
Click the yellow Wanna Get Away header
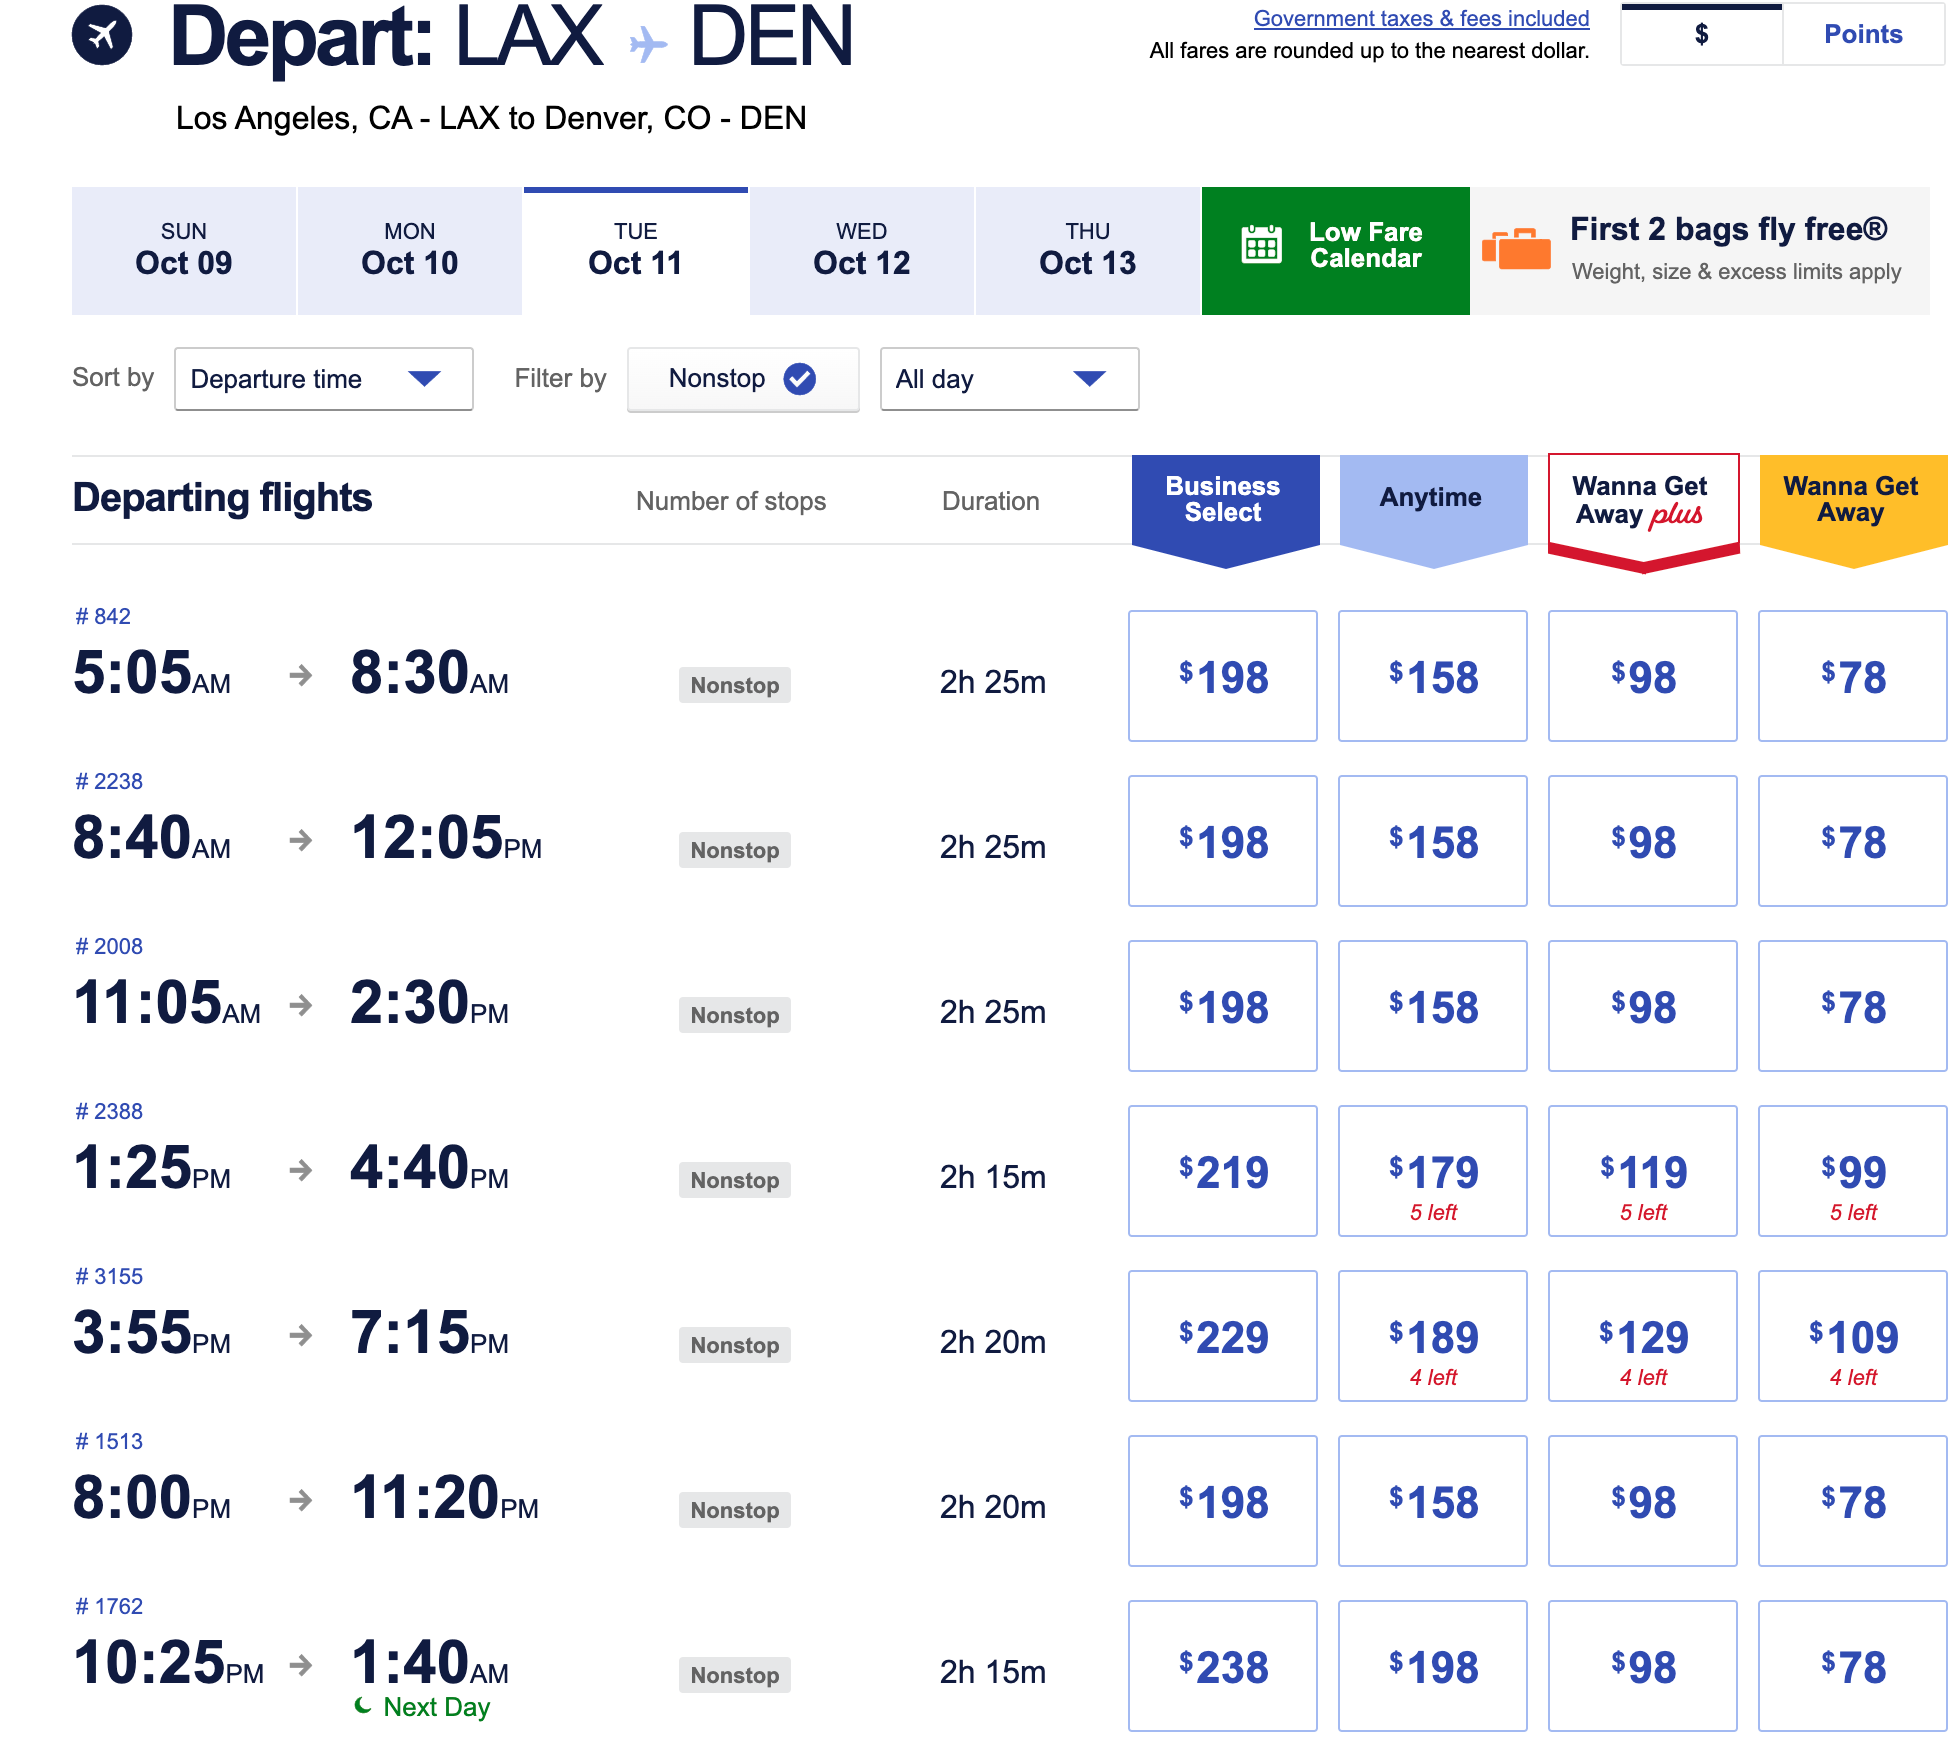[x=1851, y=500]
